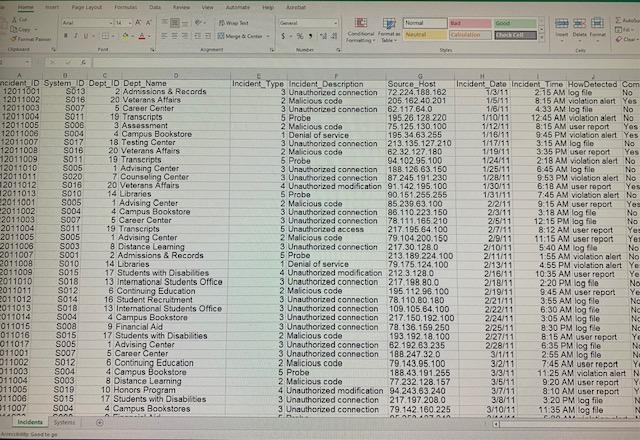This screenshot has height=440, width=640.
Task: Switch to the Data tab
Action: [x=155, y=7]
